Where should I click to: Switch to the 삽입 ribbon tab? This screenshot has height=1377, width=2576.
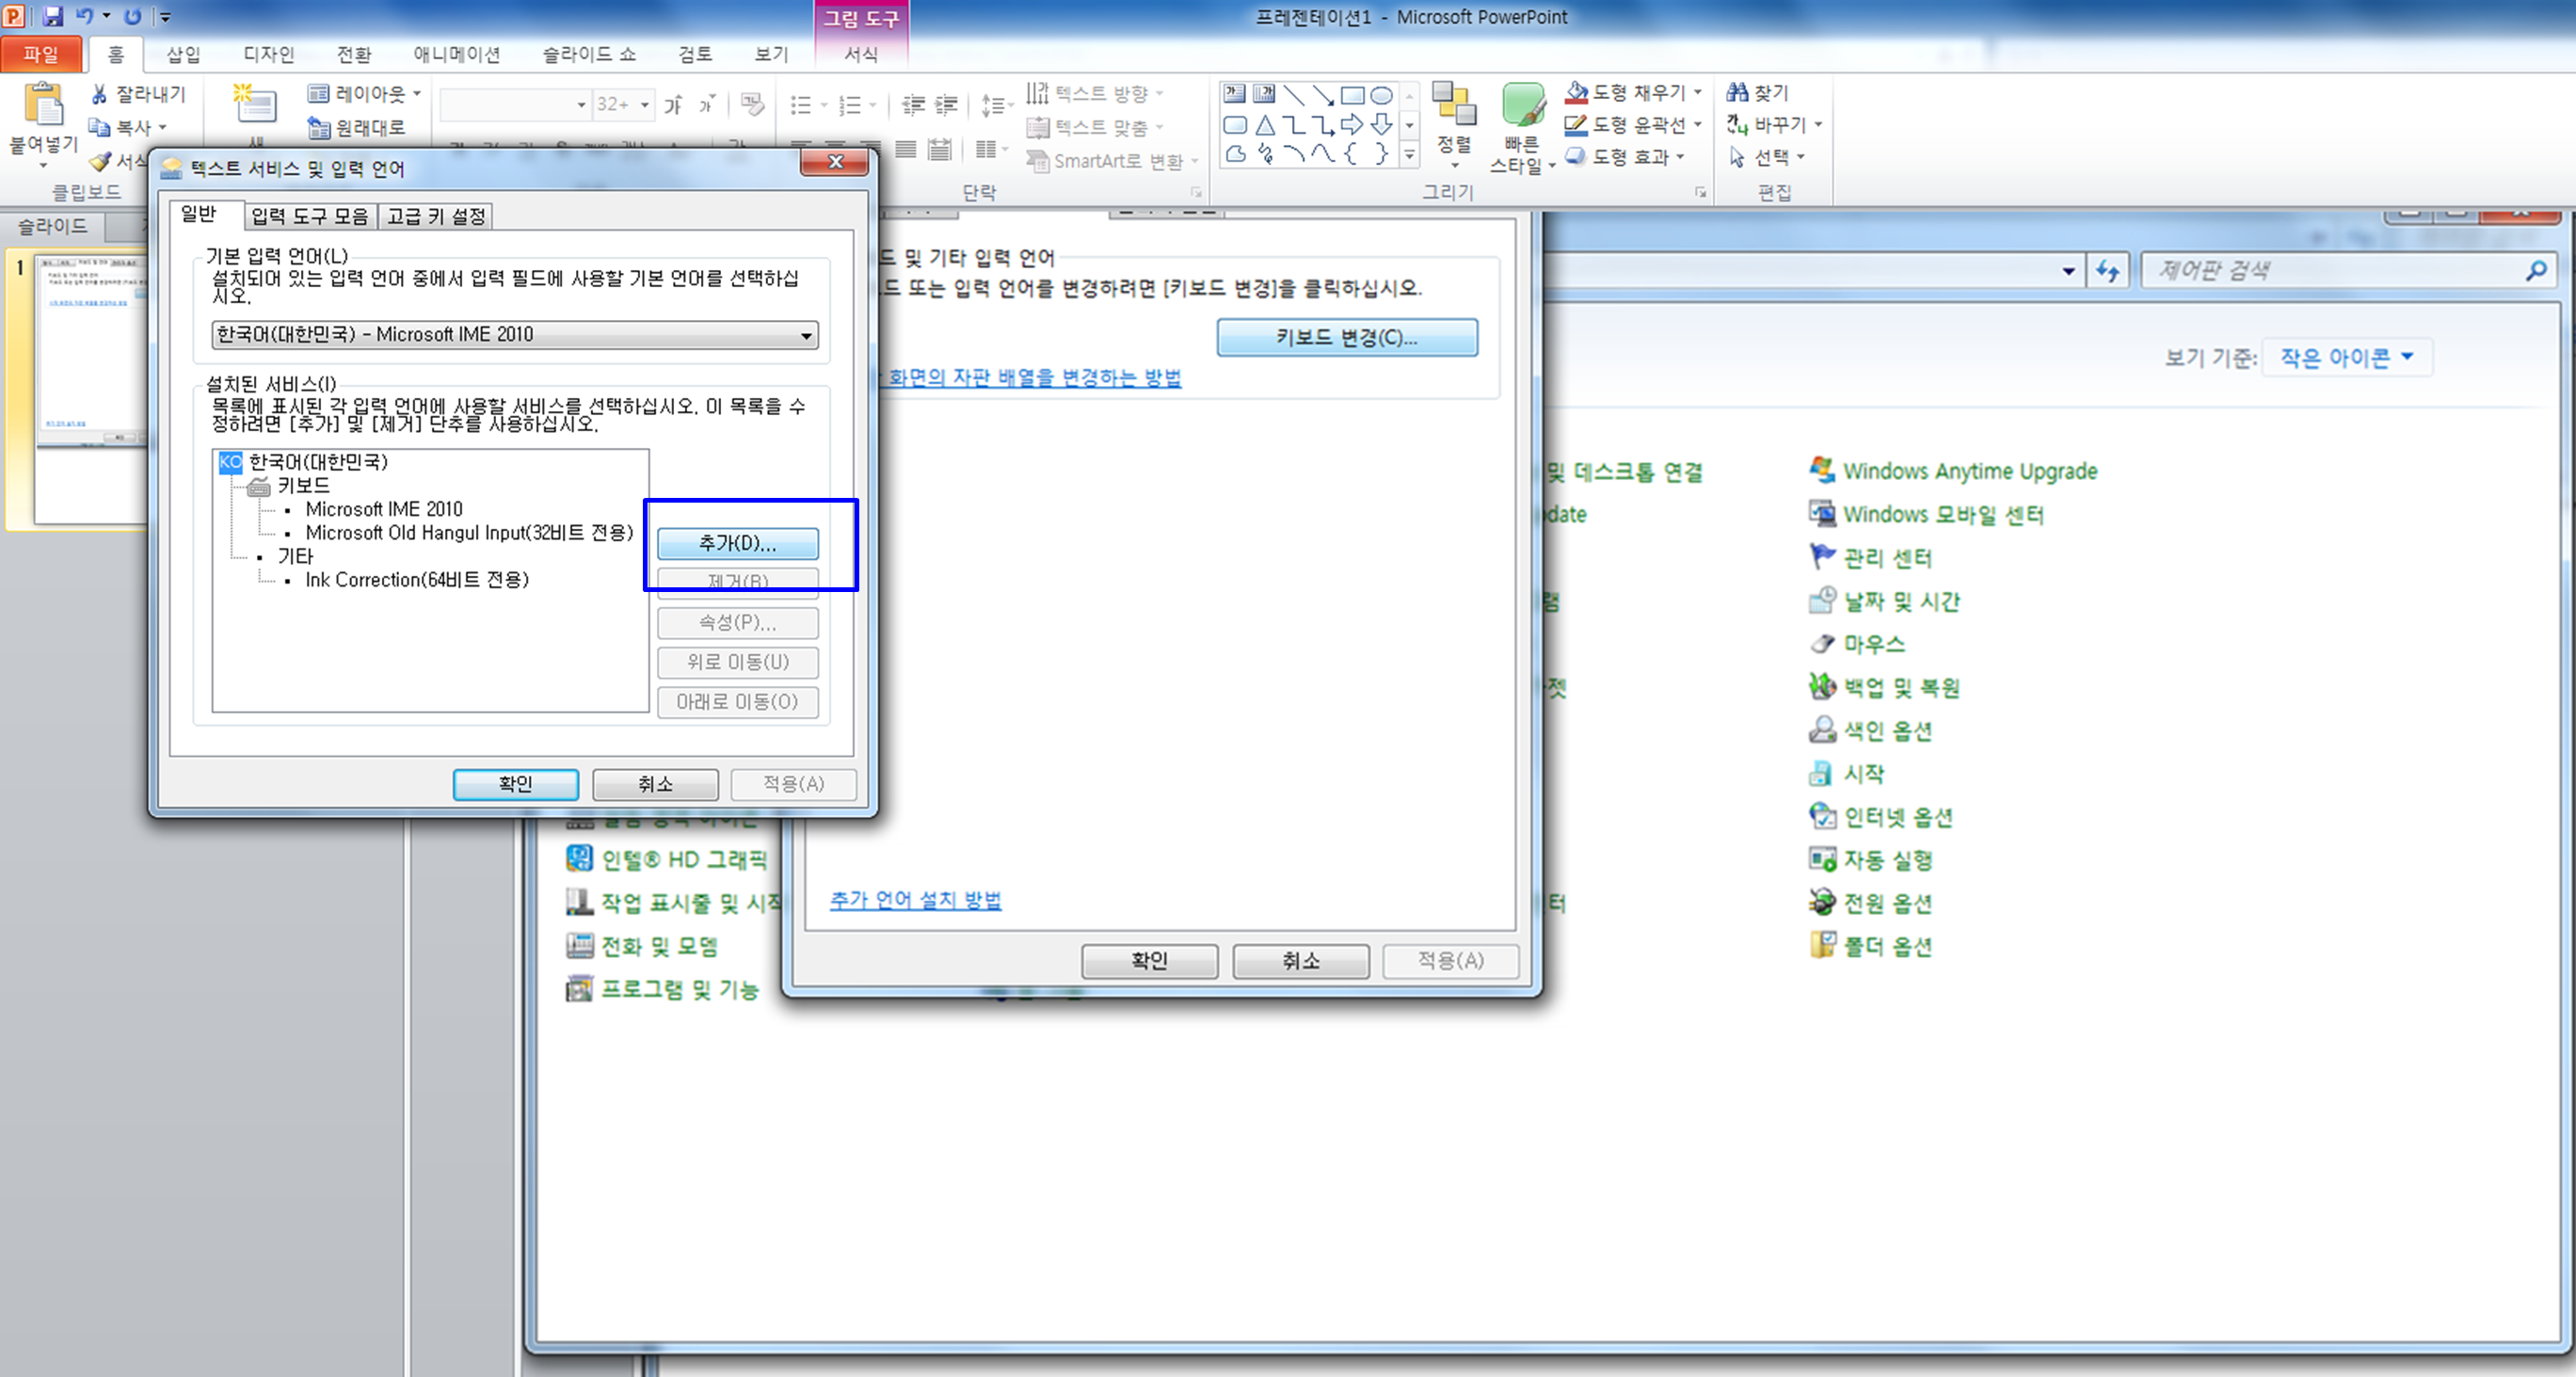coord(183,54)
